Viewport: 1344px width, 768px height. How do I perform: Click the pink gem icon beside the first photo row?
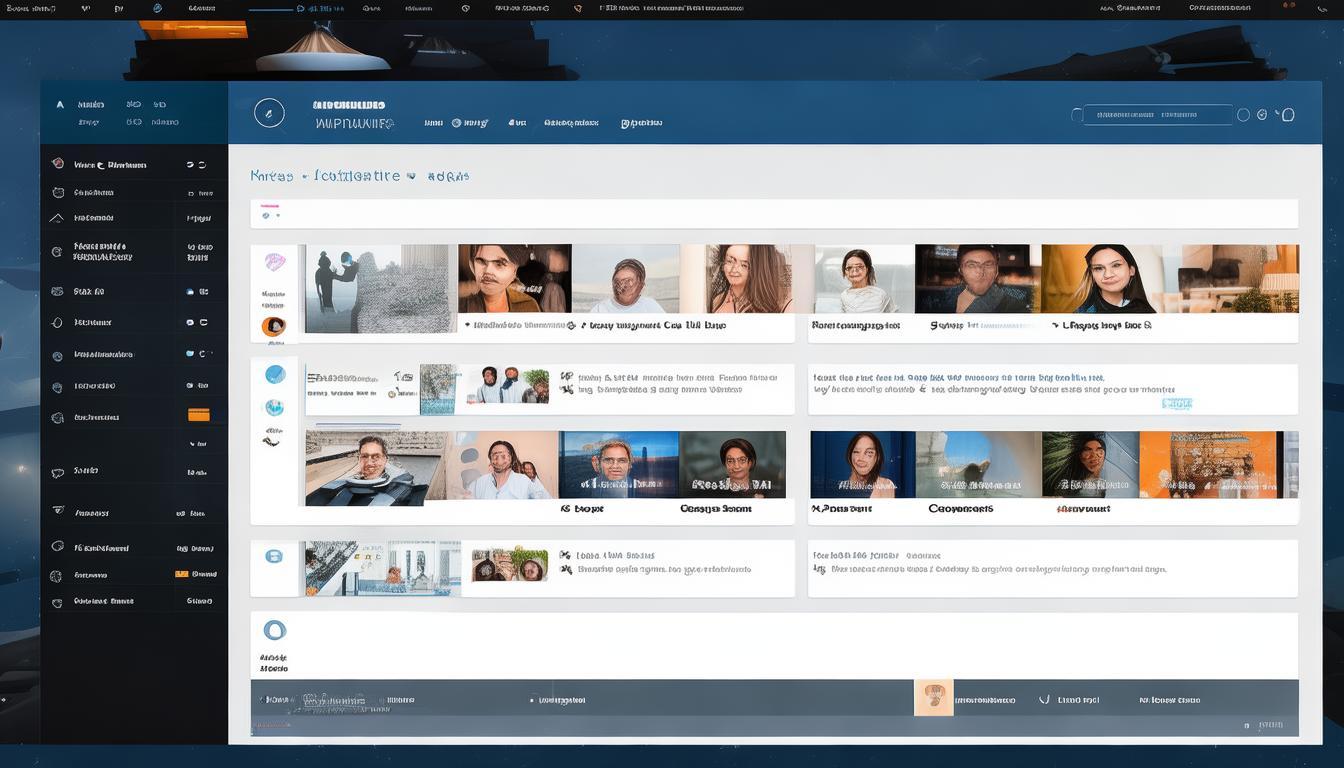click(274, 263)
